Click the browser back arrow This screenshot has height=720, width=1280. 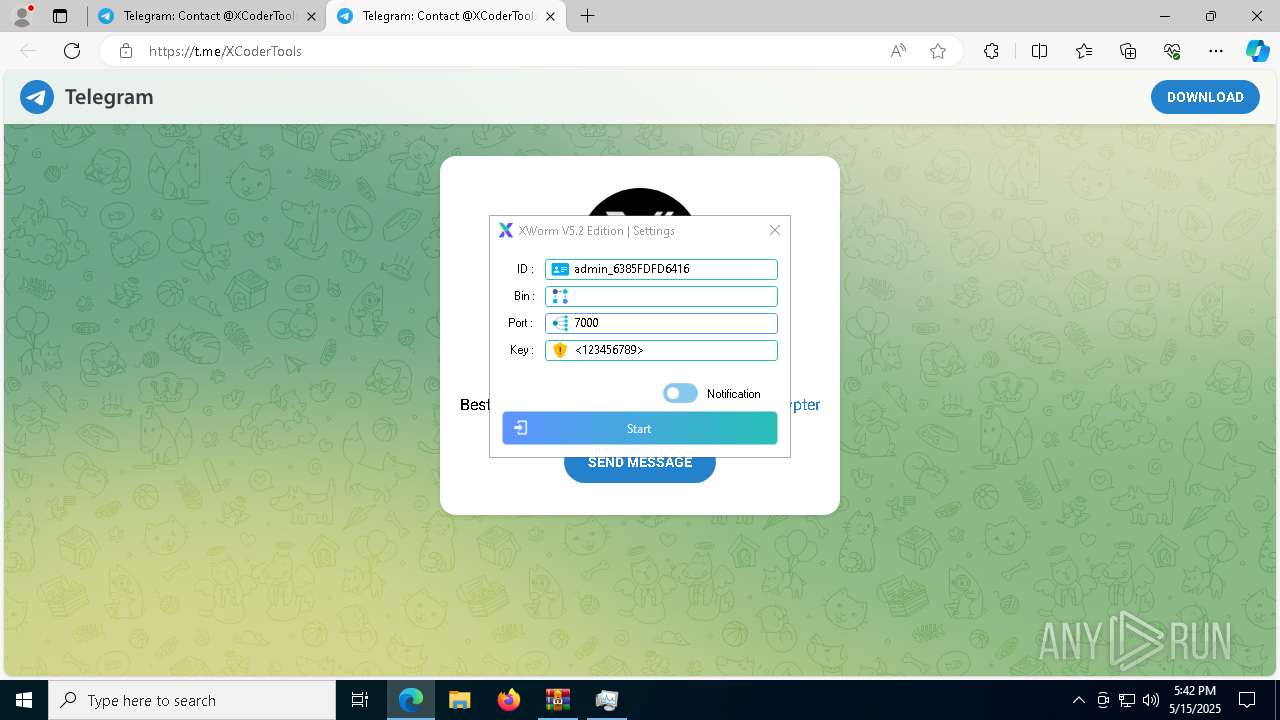[28, 51]
